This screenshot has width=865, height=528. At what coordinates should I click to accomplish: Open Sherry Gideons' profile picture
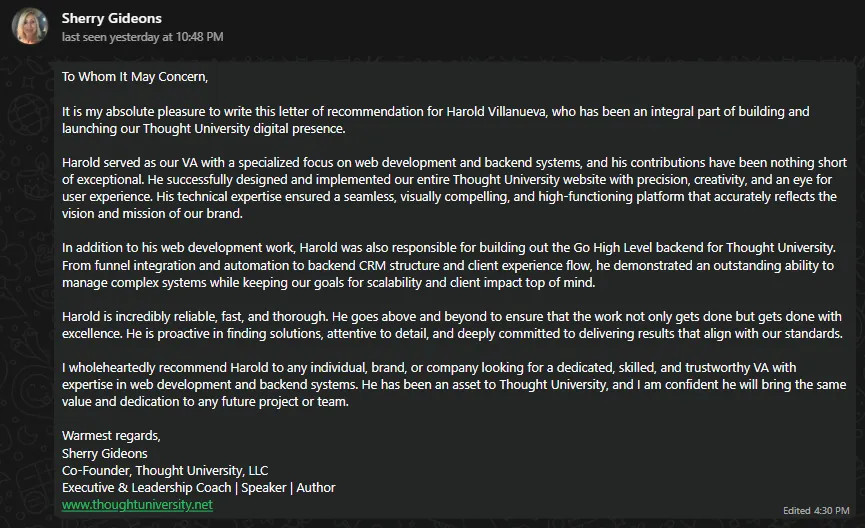[30, 26]
